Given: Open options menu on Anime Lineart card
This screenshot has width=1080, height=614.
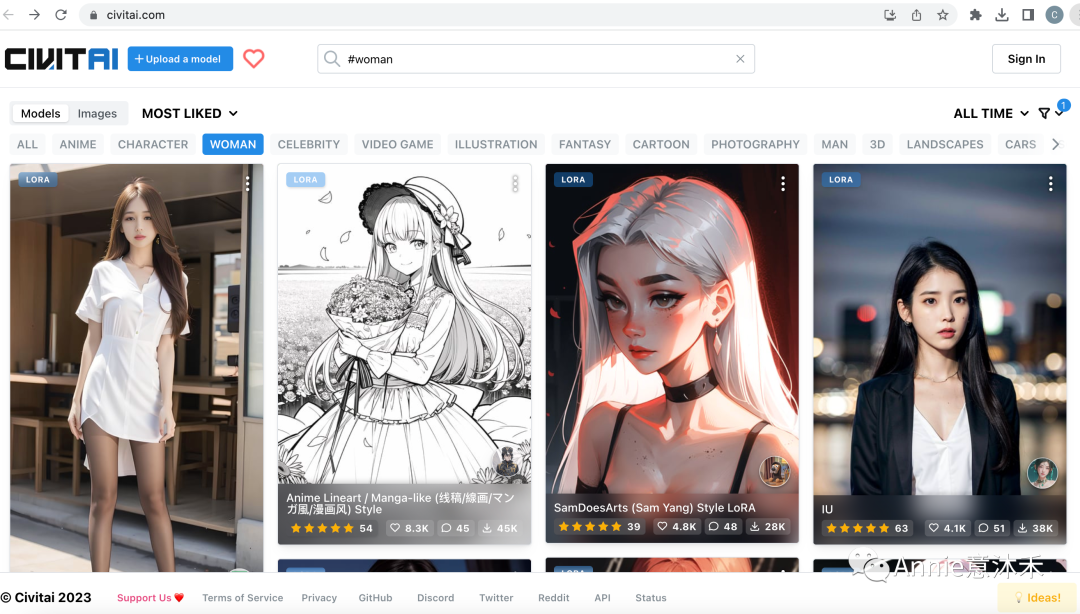Looking at the screenshot, I should tap(515, 183).
